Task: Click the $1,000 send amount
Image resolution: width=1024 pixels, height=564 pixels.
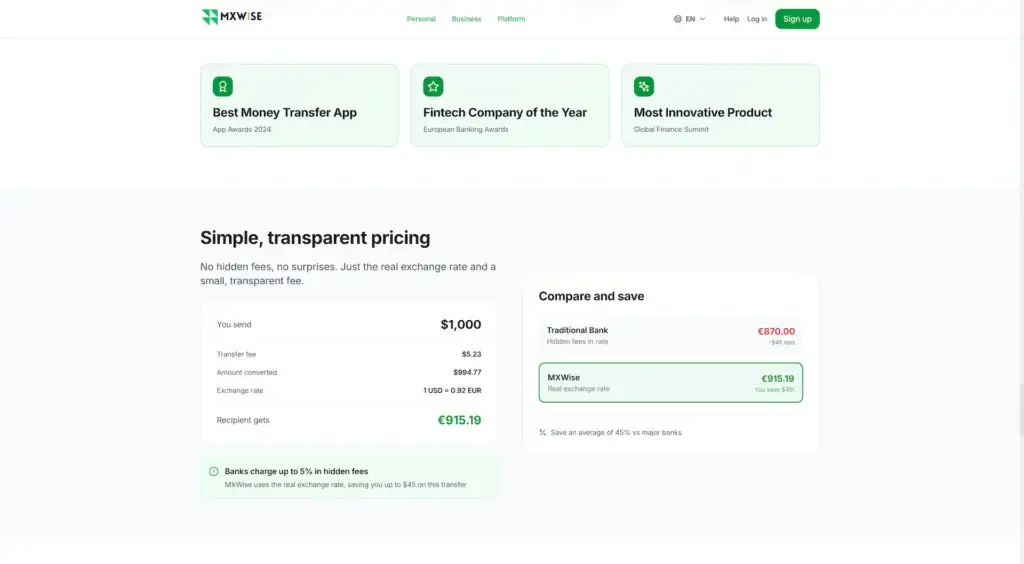Action: click(x=460, y=324)
